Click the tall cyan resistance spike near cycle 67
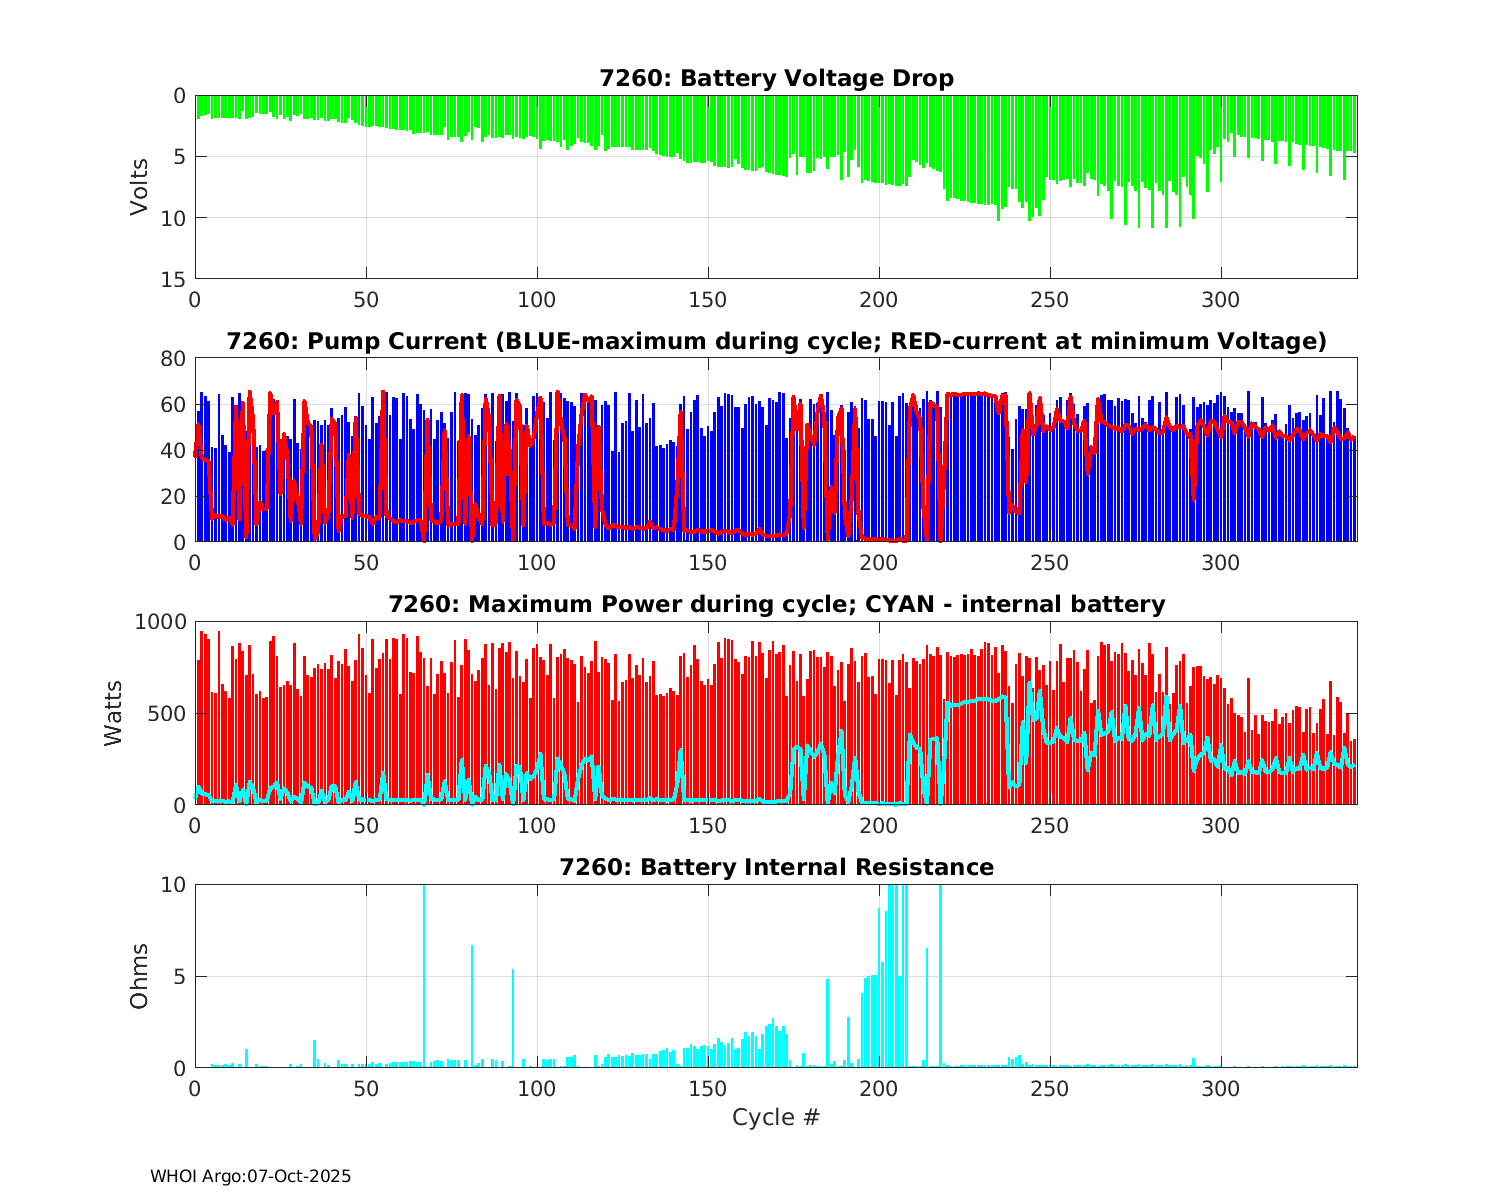Image resolution: width=1500 pixels, height=1200 pixels. (x=424, y=975)
